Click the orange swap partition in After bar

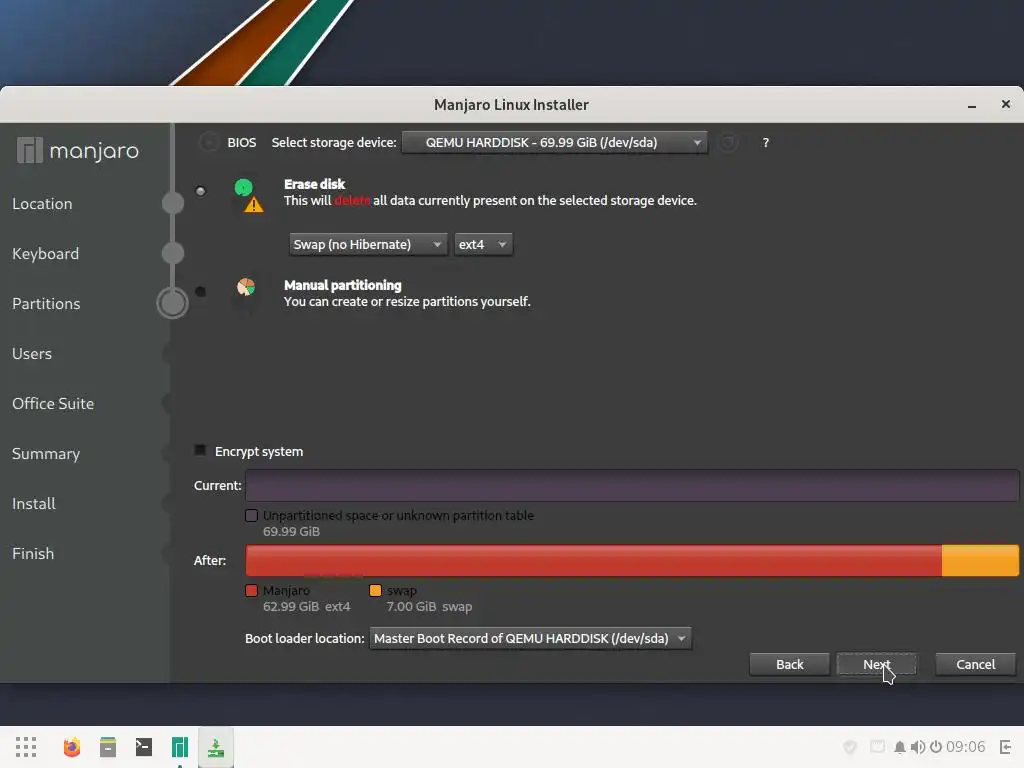click(x=980, y=560)
